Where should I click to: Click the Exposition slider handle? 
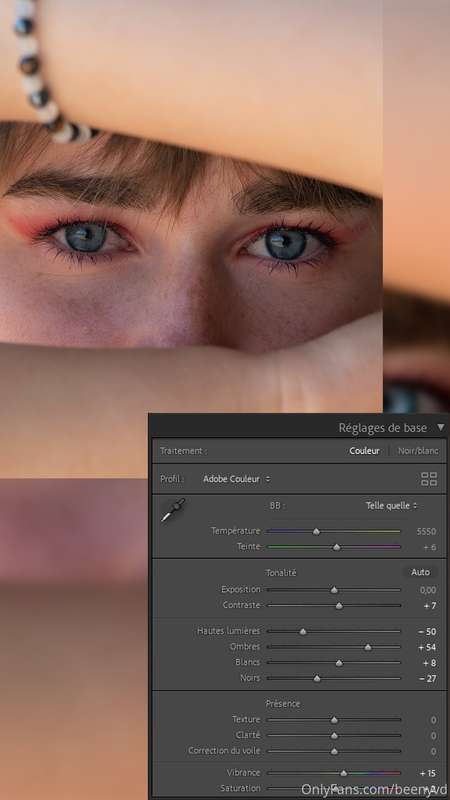click(334, 590)
